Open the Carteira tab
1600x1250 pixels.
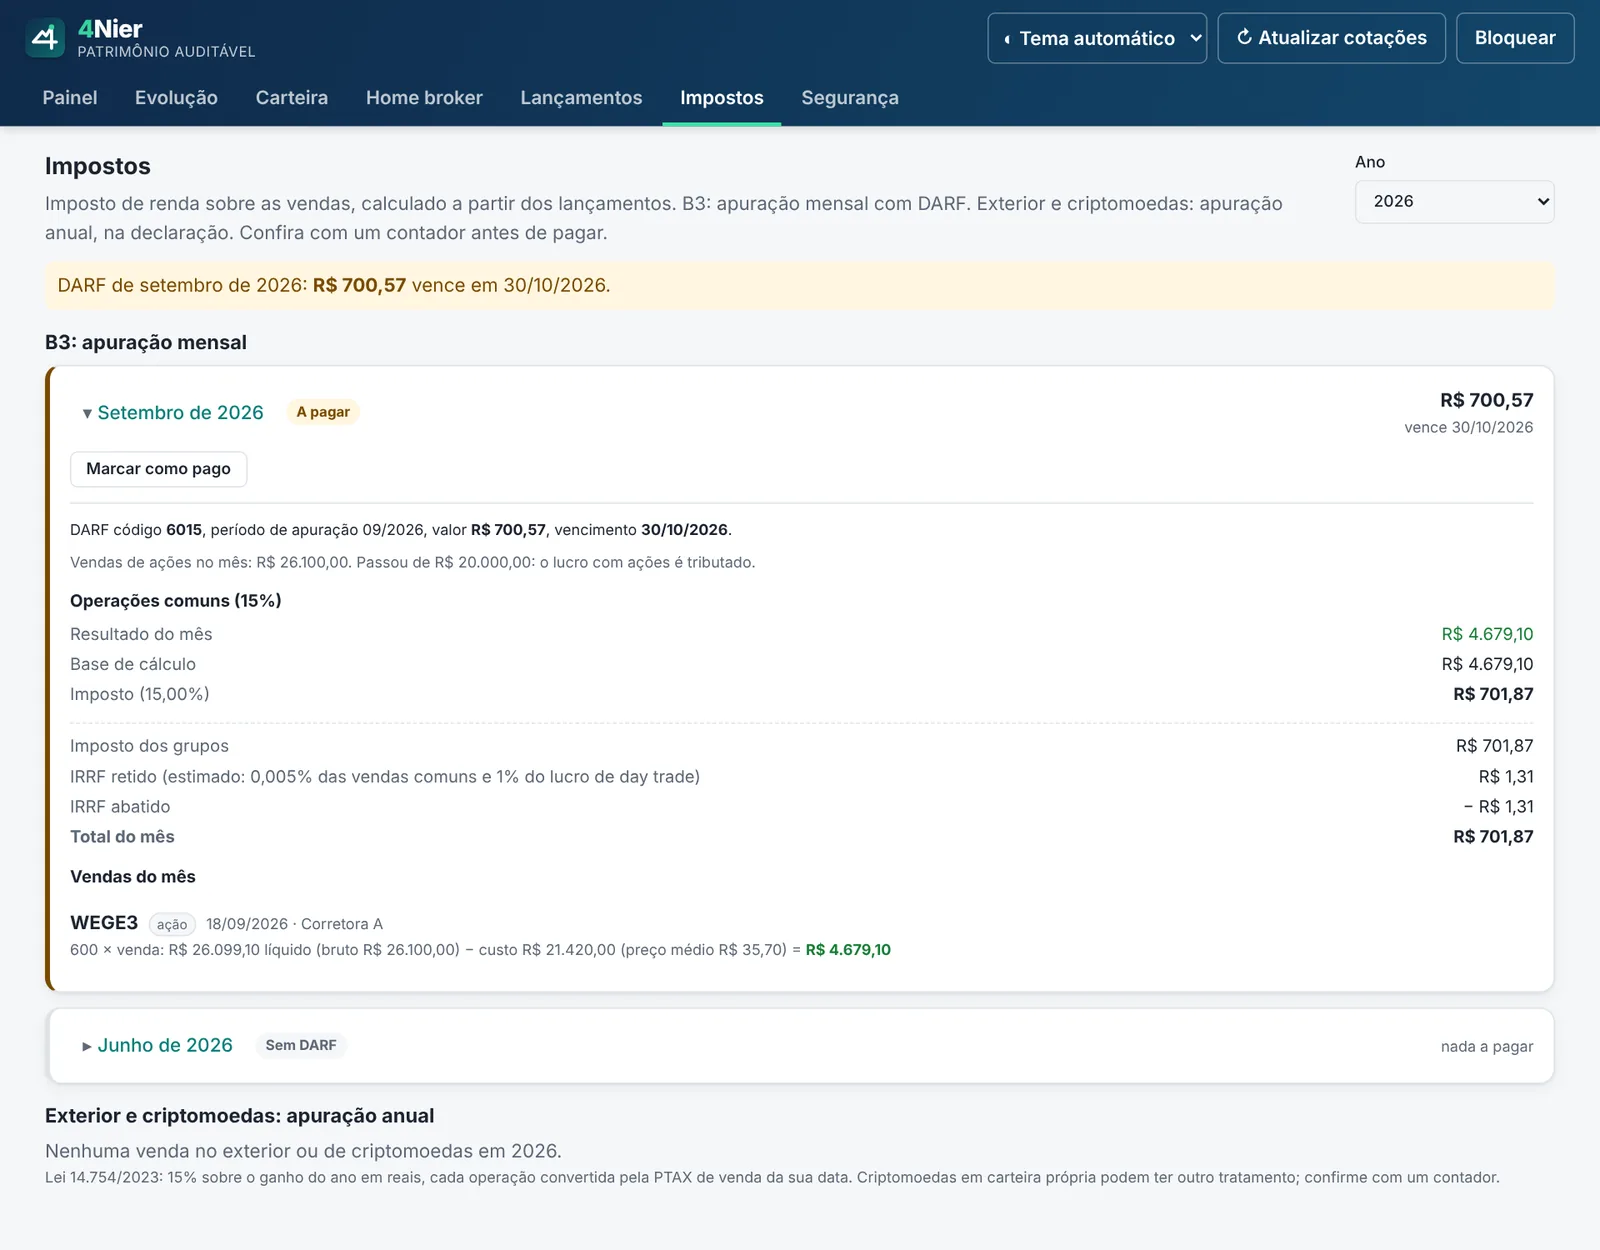point(292,98)
